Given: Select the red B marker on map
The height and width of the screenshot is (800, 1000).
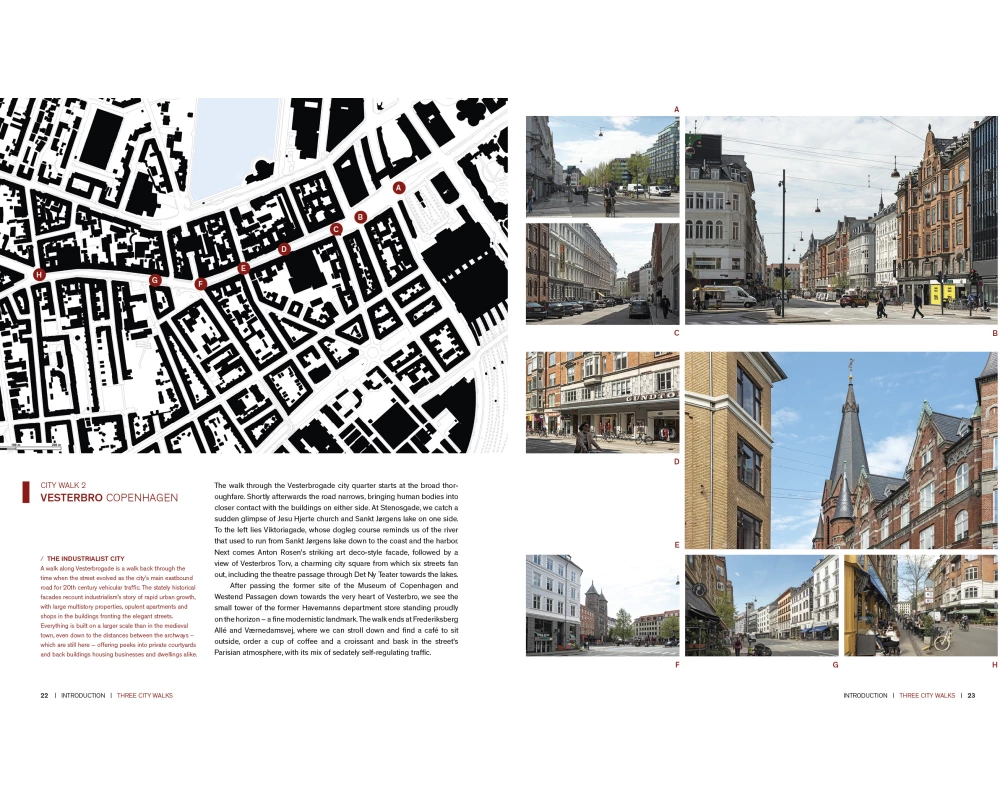Looking at the screenshot, I should pos(361,216).
